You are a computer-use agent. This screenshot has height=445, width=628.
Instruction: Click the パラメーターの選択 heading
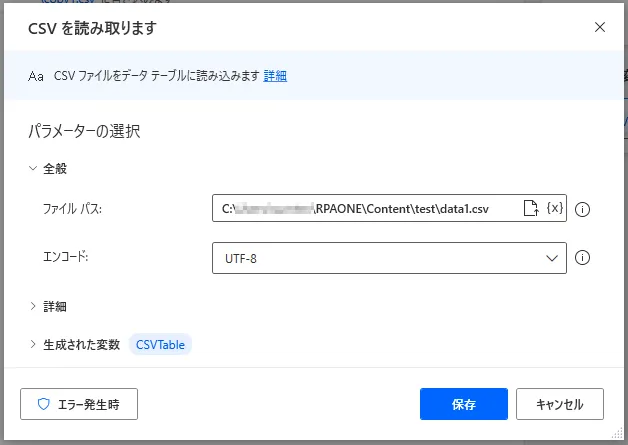click(89, 131)
